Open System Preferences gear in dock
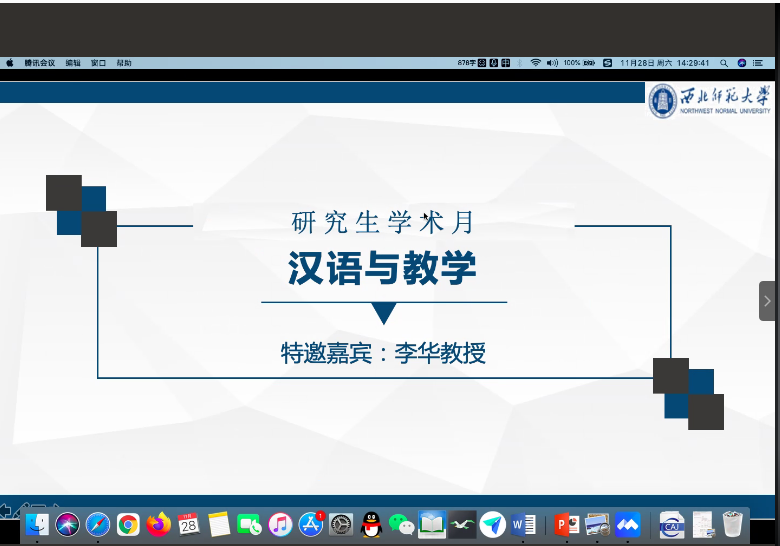This screenshot has width=780, height=546. [x=341, y=523]
